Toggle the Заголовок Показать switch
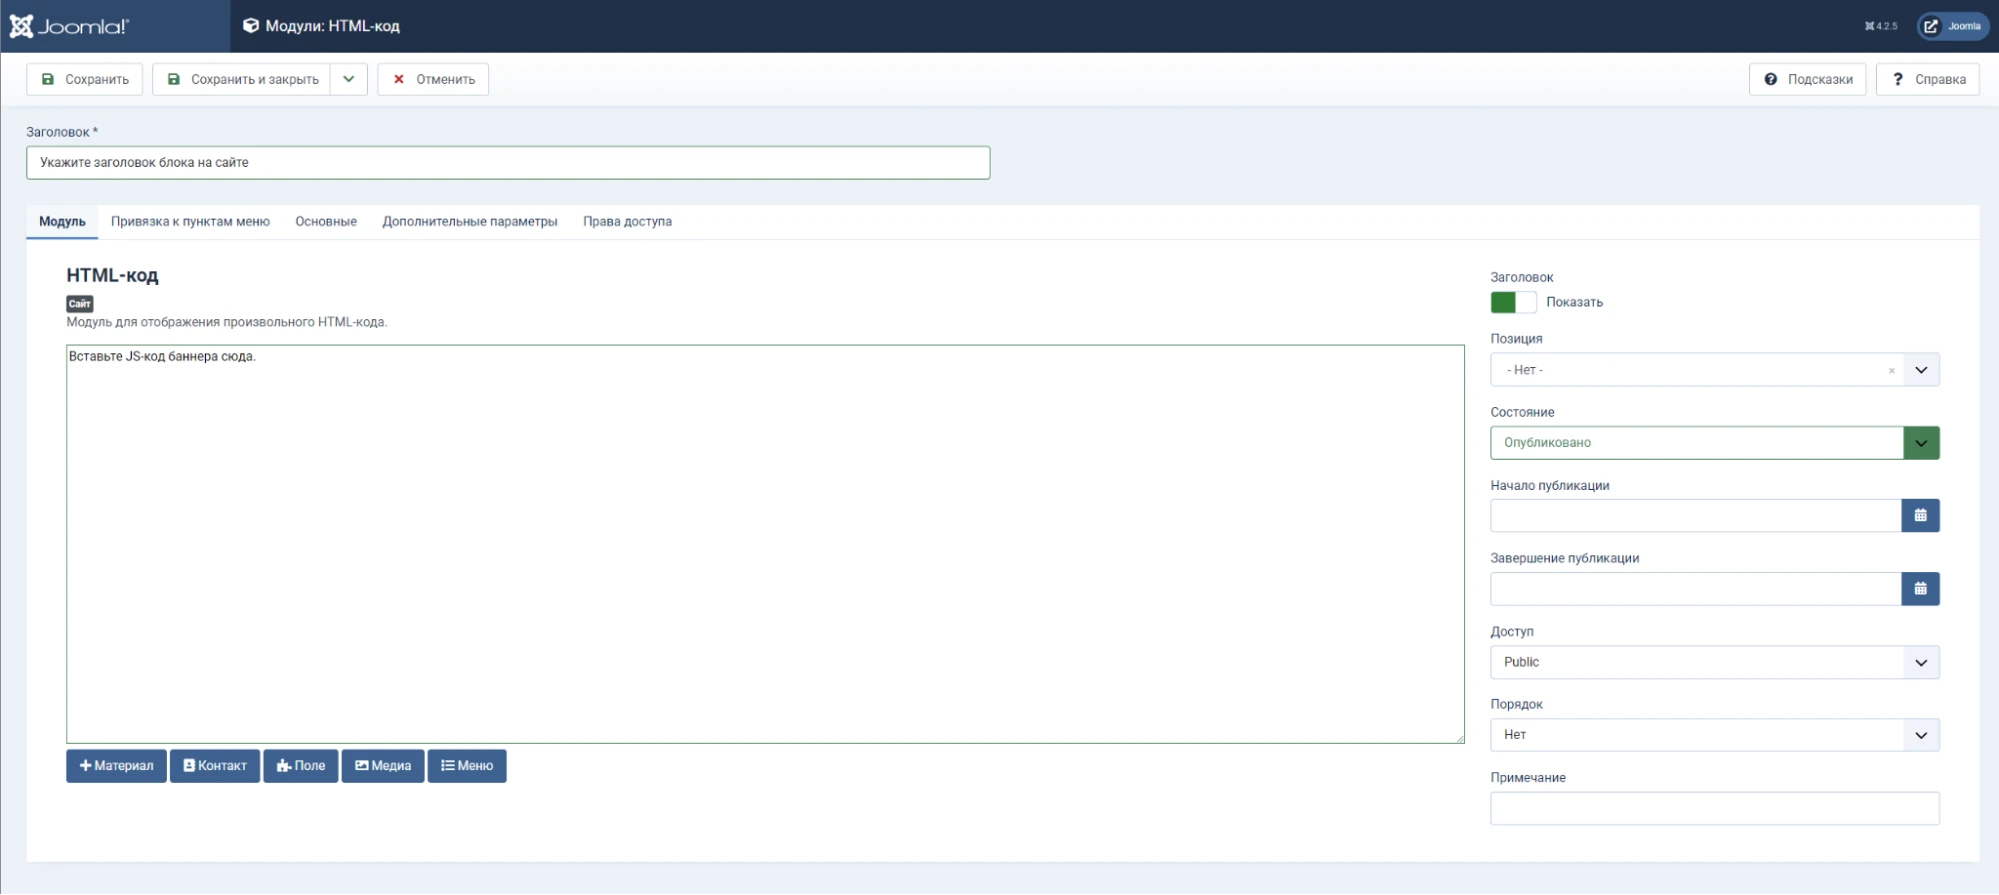 click(x=1512, y=302)
